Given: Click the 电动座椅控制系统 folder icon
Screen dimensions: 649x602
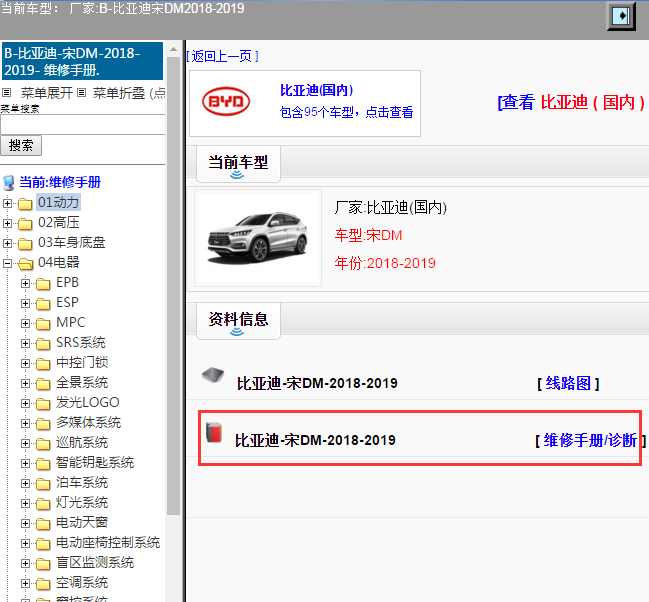Looking at the screenshot, I should tap(43, 543).
